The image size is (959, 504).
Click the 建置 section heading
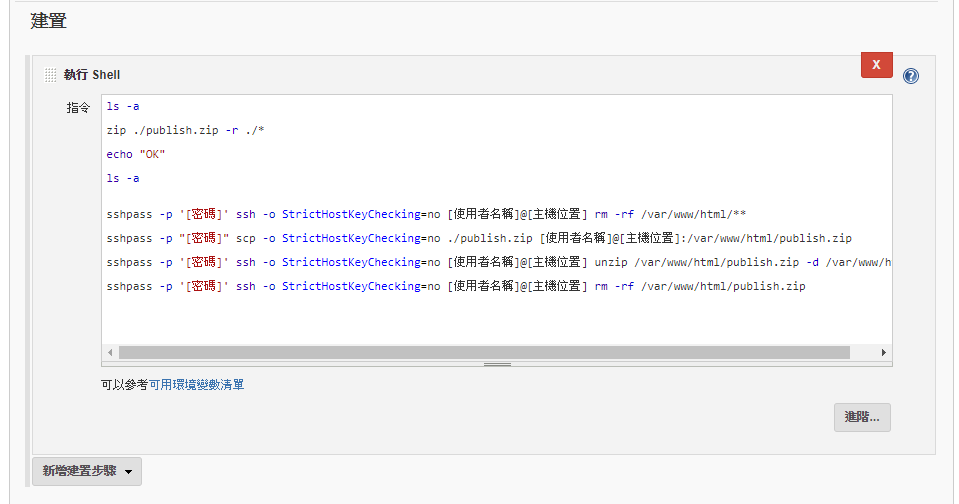48,21
